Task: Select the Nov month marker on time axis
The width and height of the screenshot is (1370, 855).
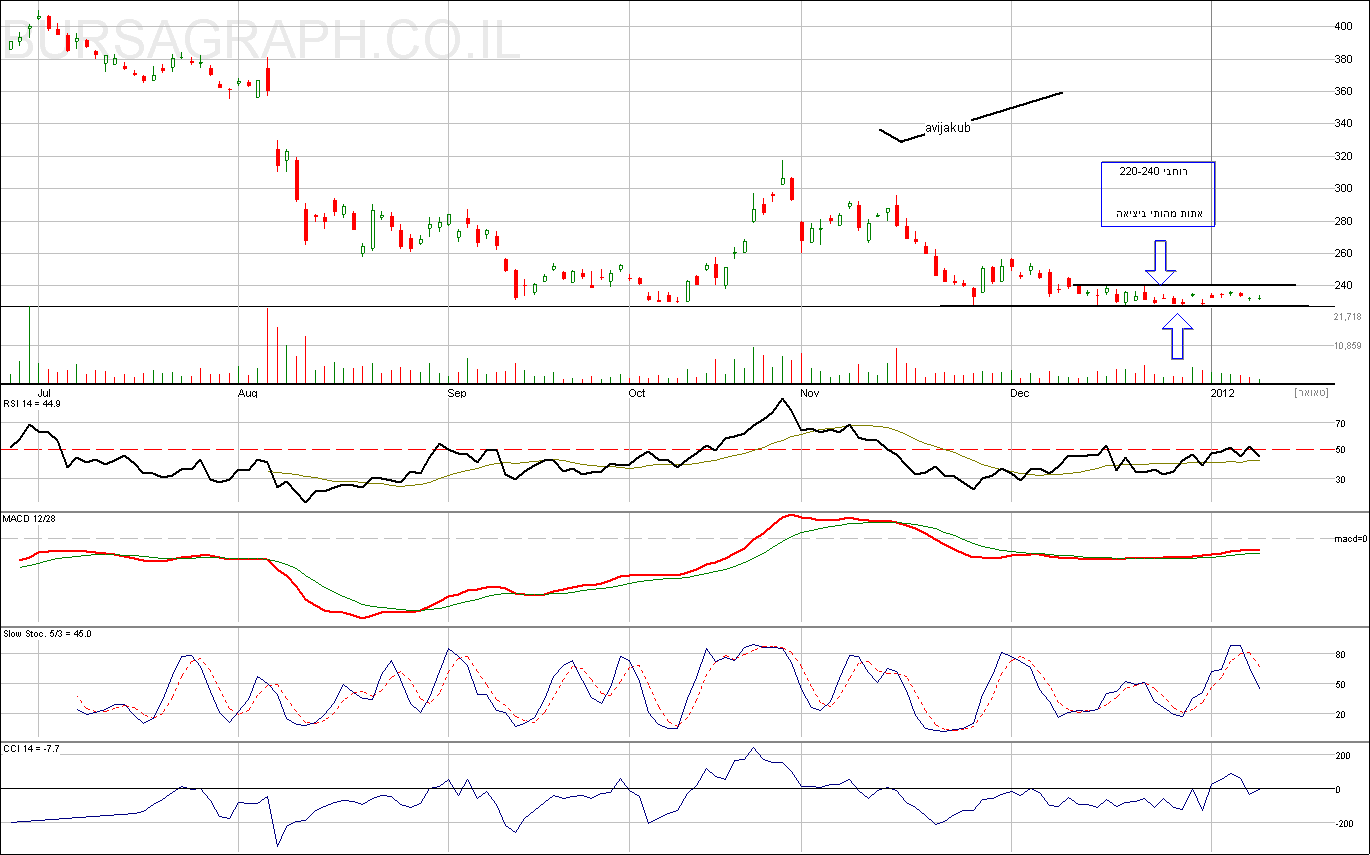Action: click(810, 393)
